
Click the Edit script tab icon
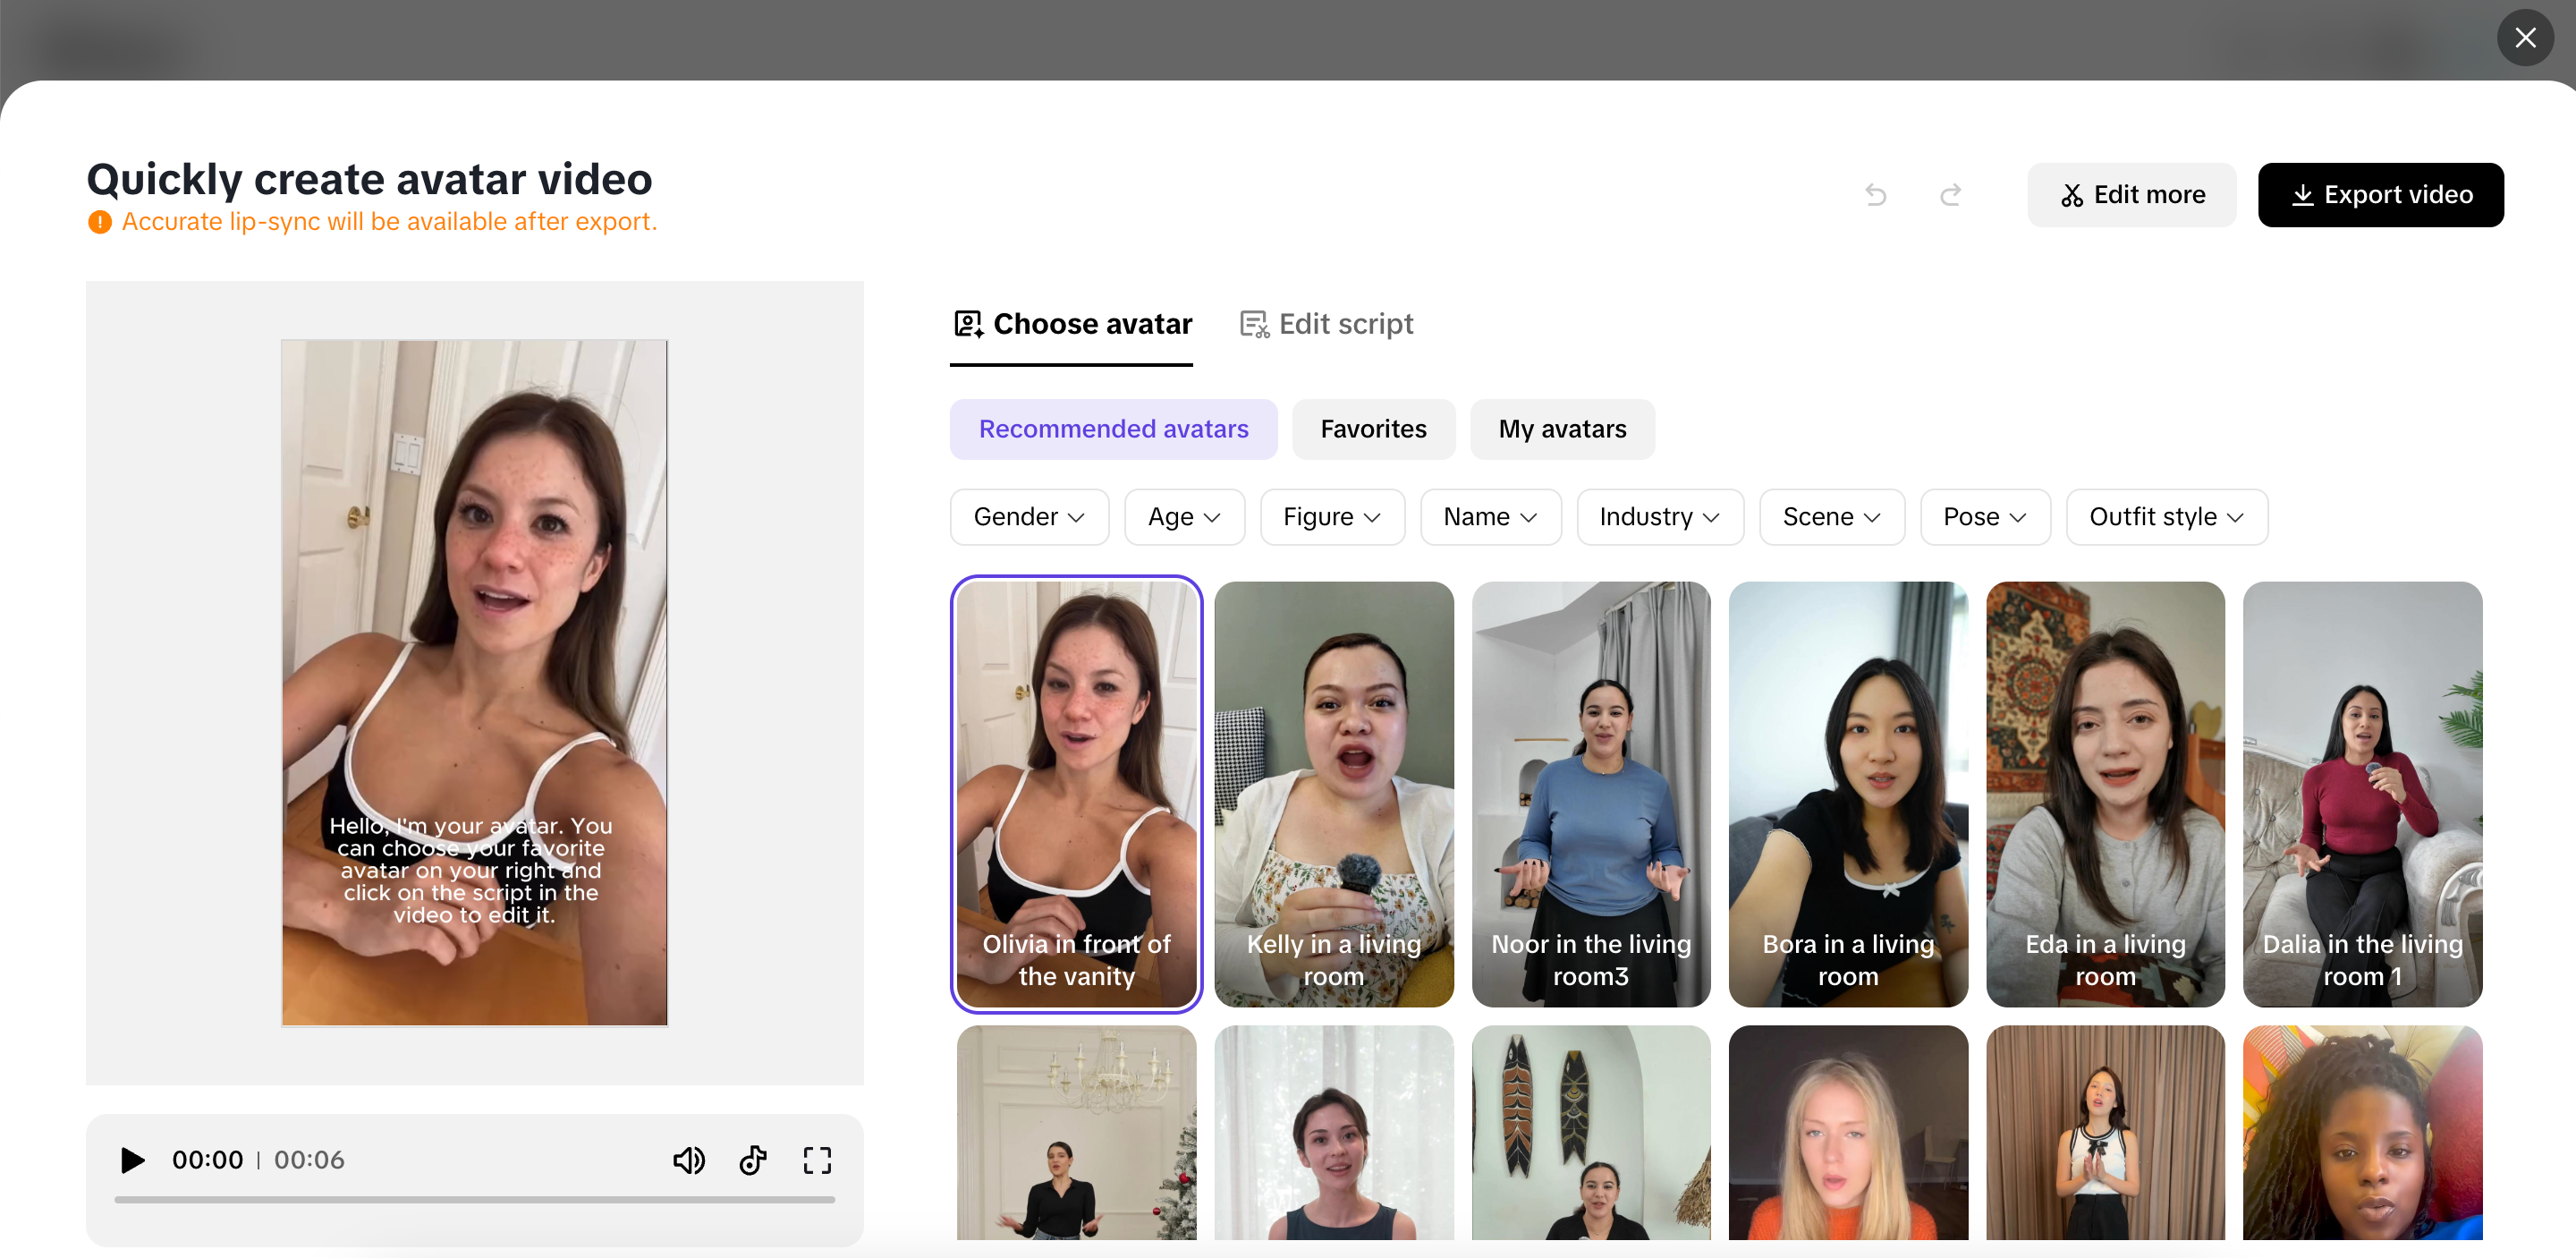(x=1254, y=324)
